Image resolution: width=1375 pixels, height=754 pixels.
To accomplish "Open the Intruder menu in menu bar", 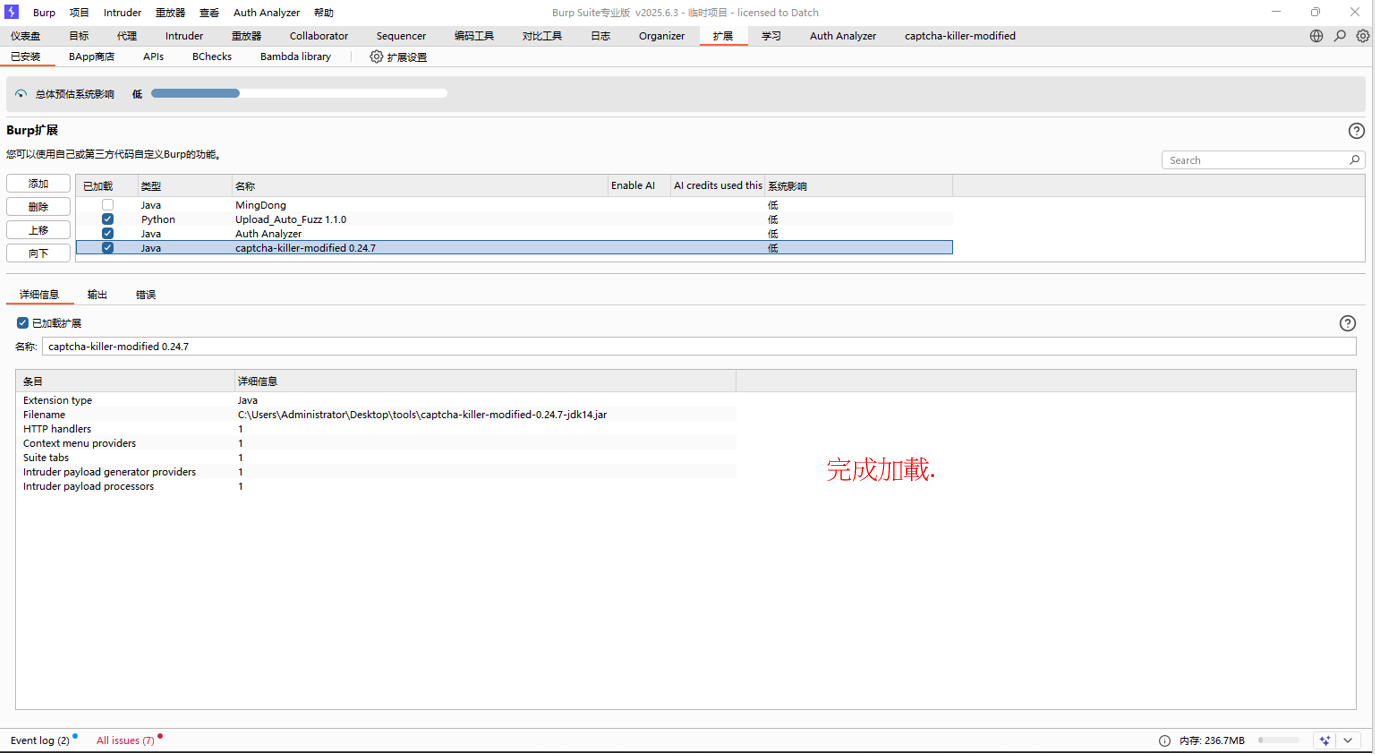I will [x=122, y=13].
